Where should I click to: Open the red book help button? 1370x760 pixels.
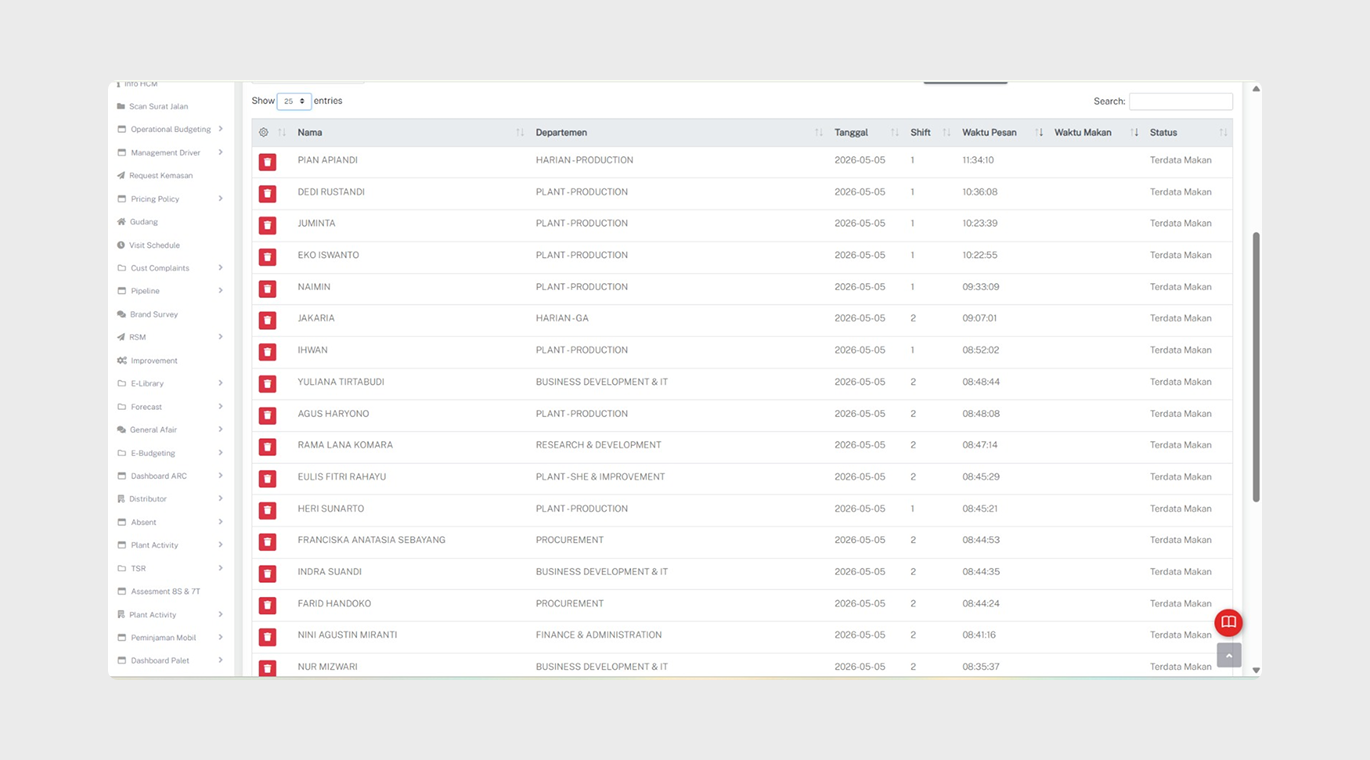coord(1228,623)
